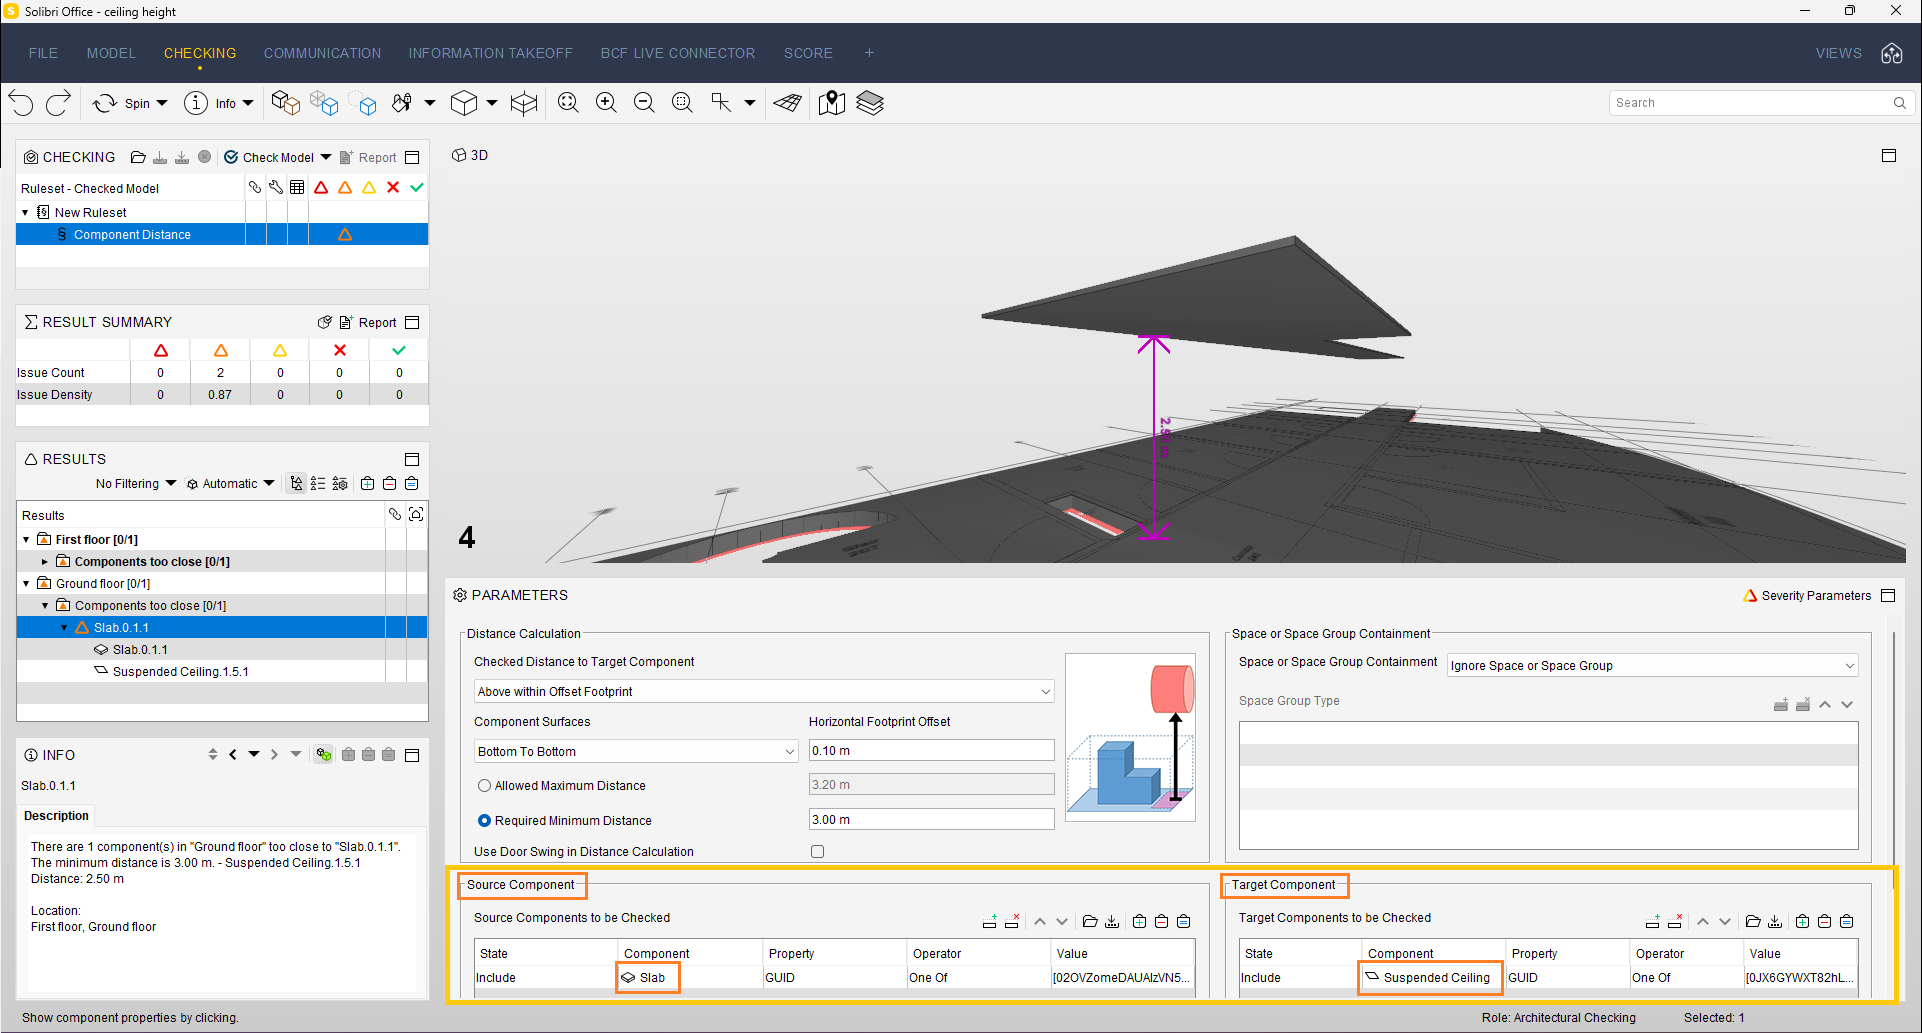Click the sectioning box icon
The height and width of the screenshot is (1033, 1922).
pyautogui.click(x=524, y=103)
